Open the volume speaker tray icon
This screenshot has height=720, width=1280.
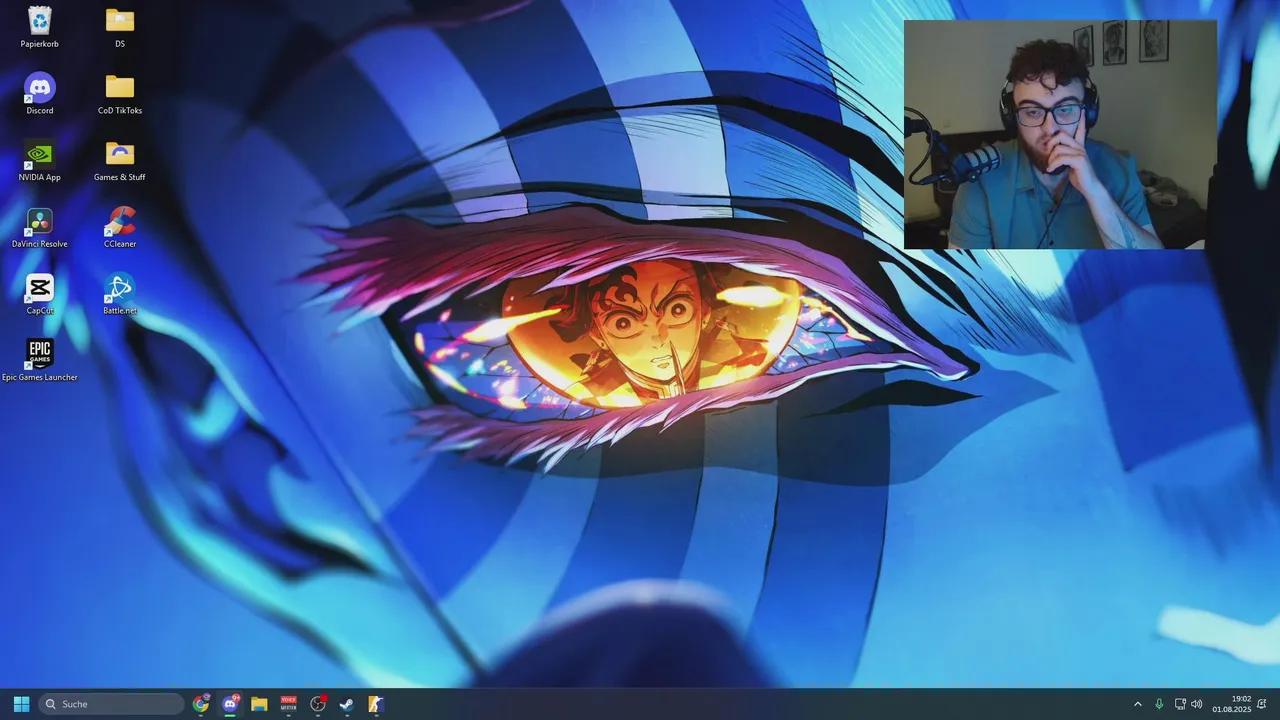point(1197,704)
